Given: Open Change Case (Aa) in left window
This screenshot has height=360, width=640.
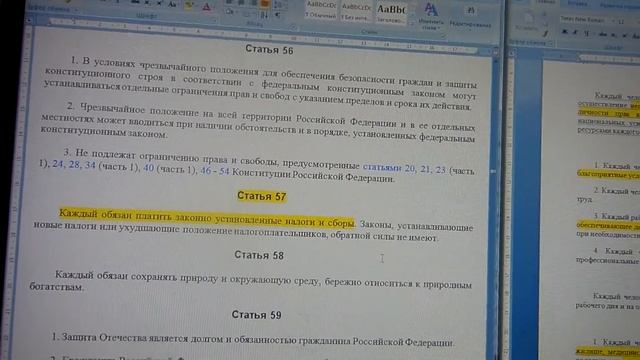Looking at the screenshot, I should coord(173,4).
